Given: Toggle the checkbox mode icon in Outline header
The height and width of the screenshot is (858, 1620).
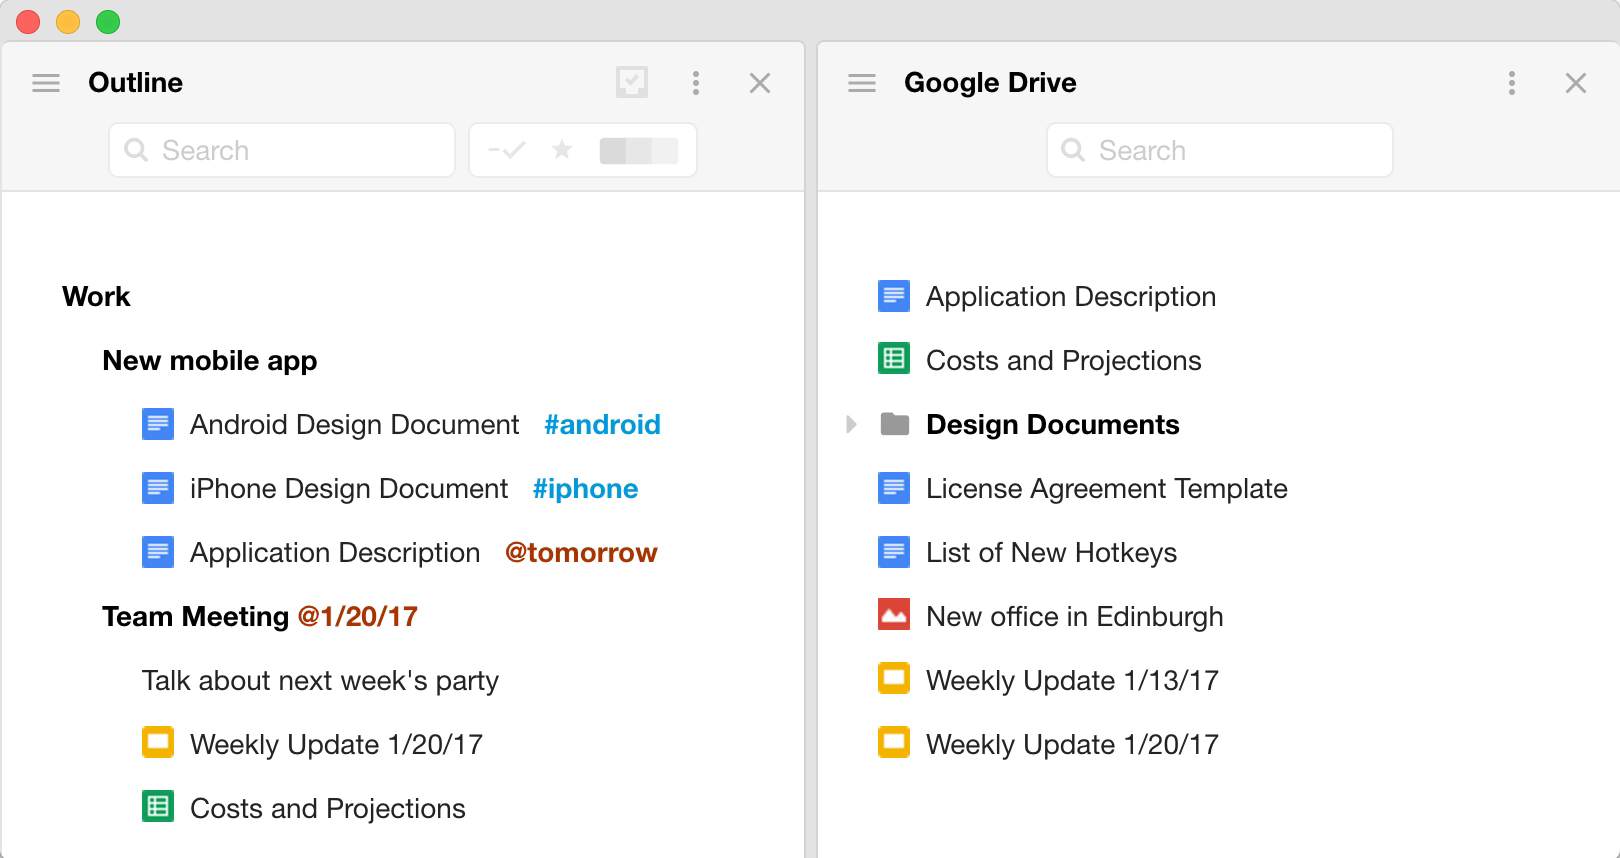Looking at the screenshot, I should click(x=632, y=82).
